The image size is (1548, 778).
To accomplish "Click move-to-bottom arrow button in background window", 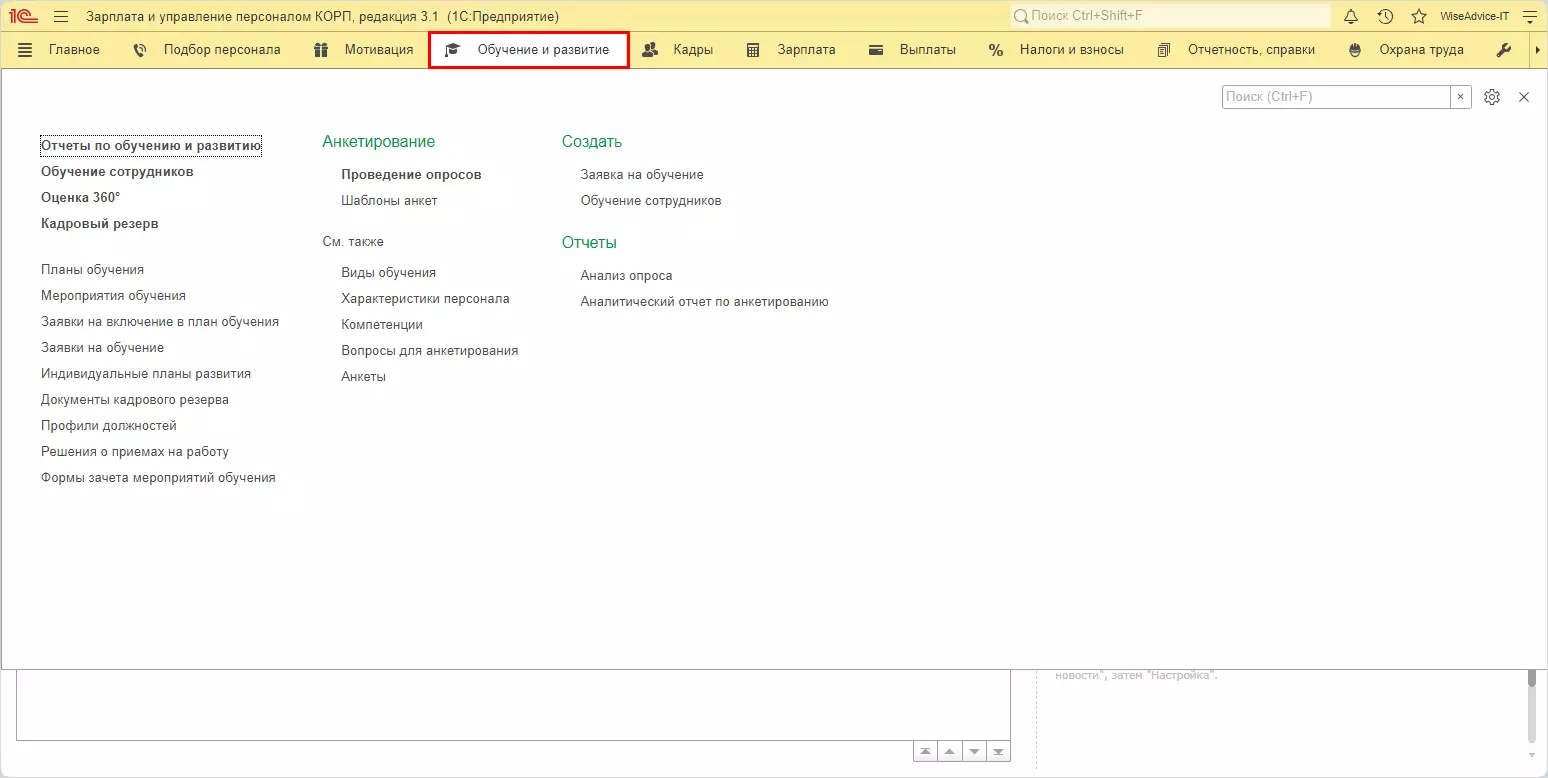I will pos(998,752).
